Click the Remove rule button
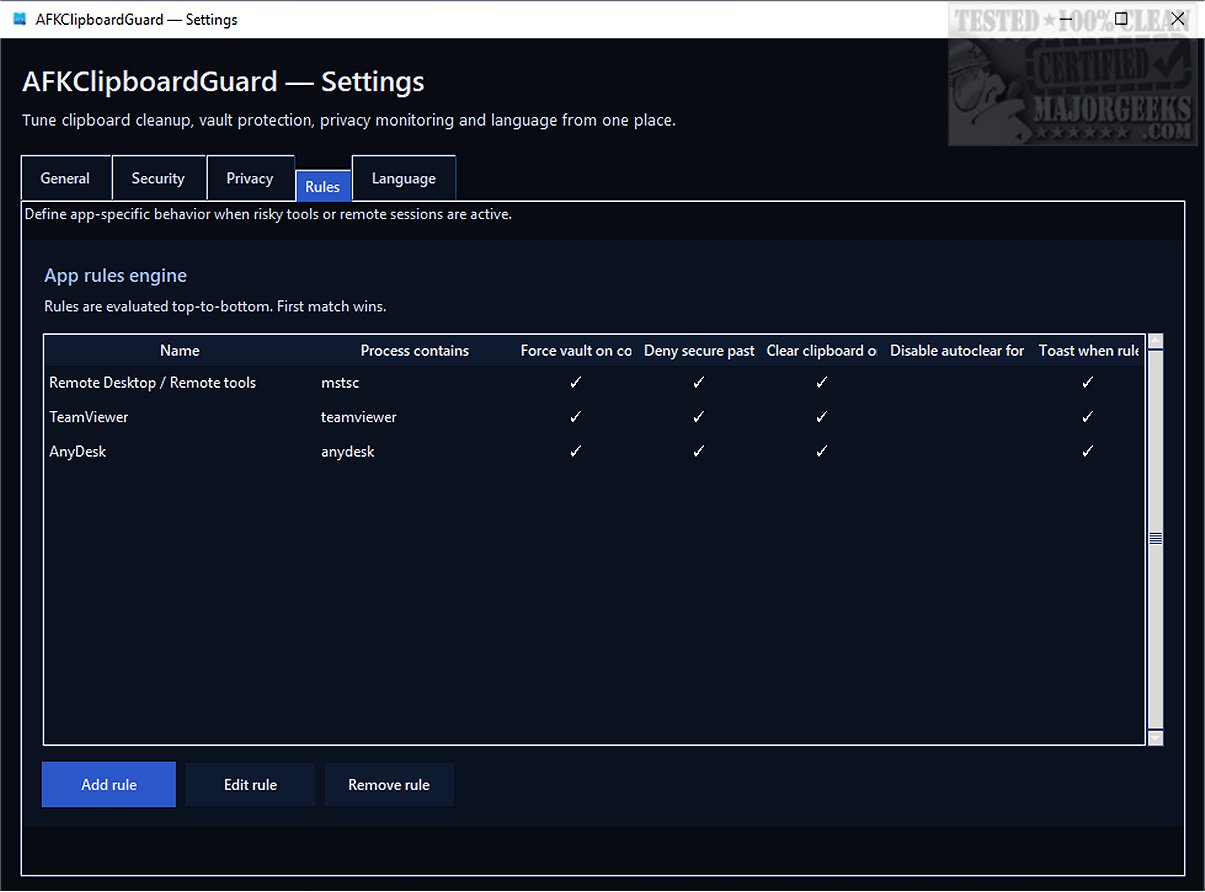 pos(389,785)
